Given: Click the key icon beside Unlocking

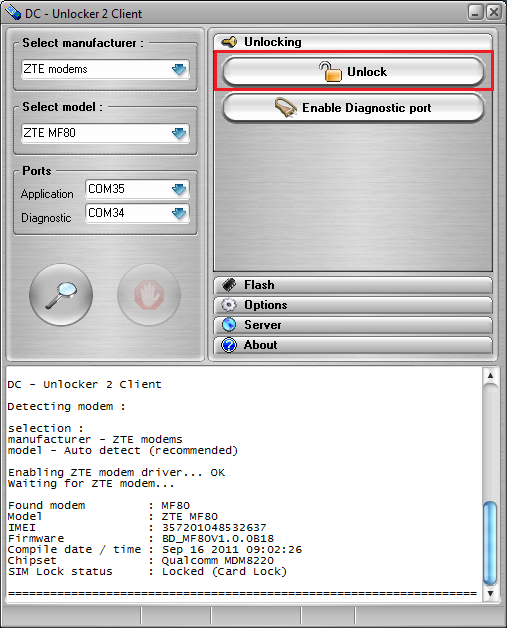Looking at the screenshot, I should pos(229,42).
